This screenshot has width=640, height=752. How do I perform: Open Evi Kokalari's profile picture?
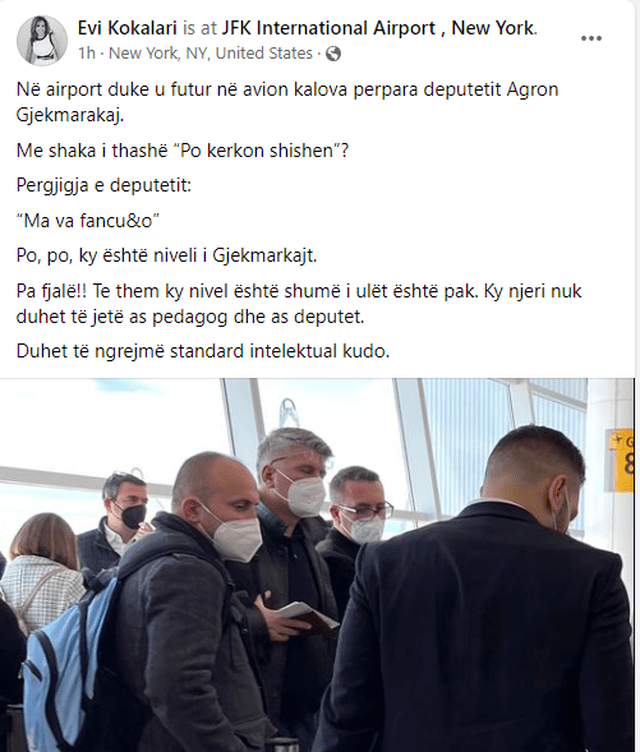pos(42,40)
